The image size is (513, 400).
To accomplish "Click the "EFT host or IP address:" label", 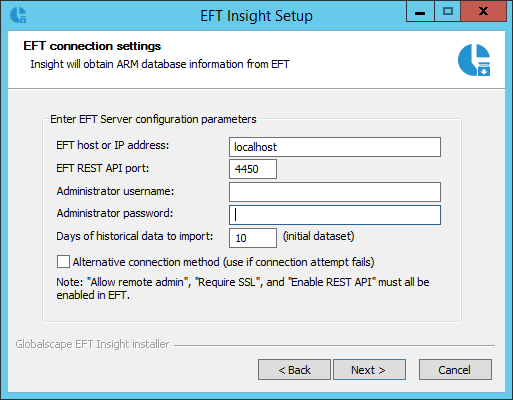I will [113, 145].
